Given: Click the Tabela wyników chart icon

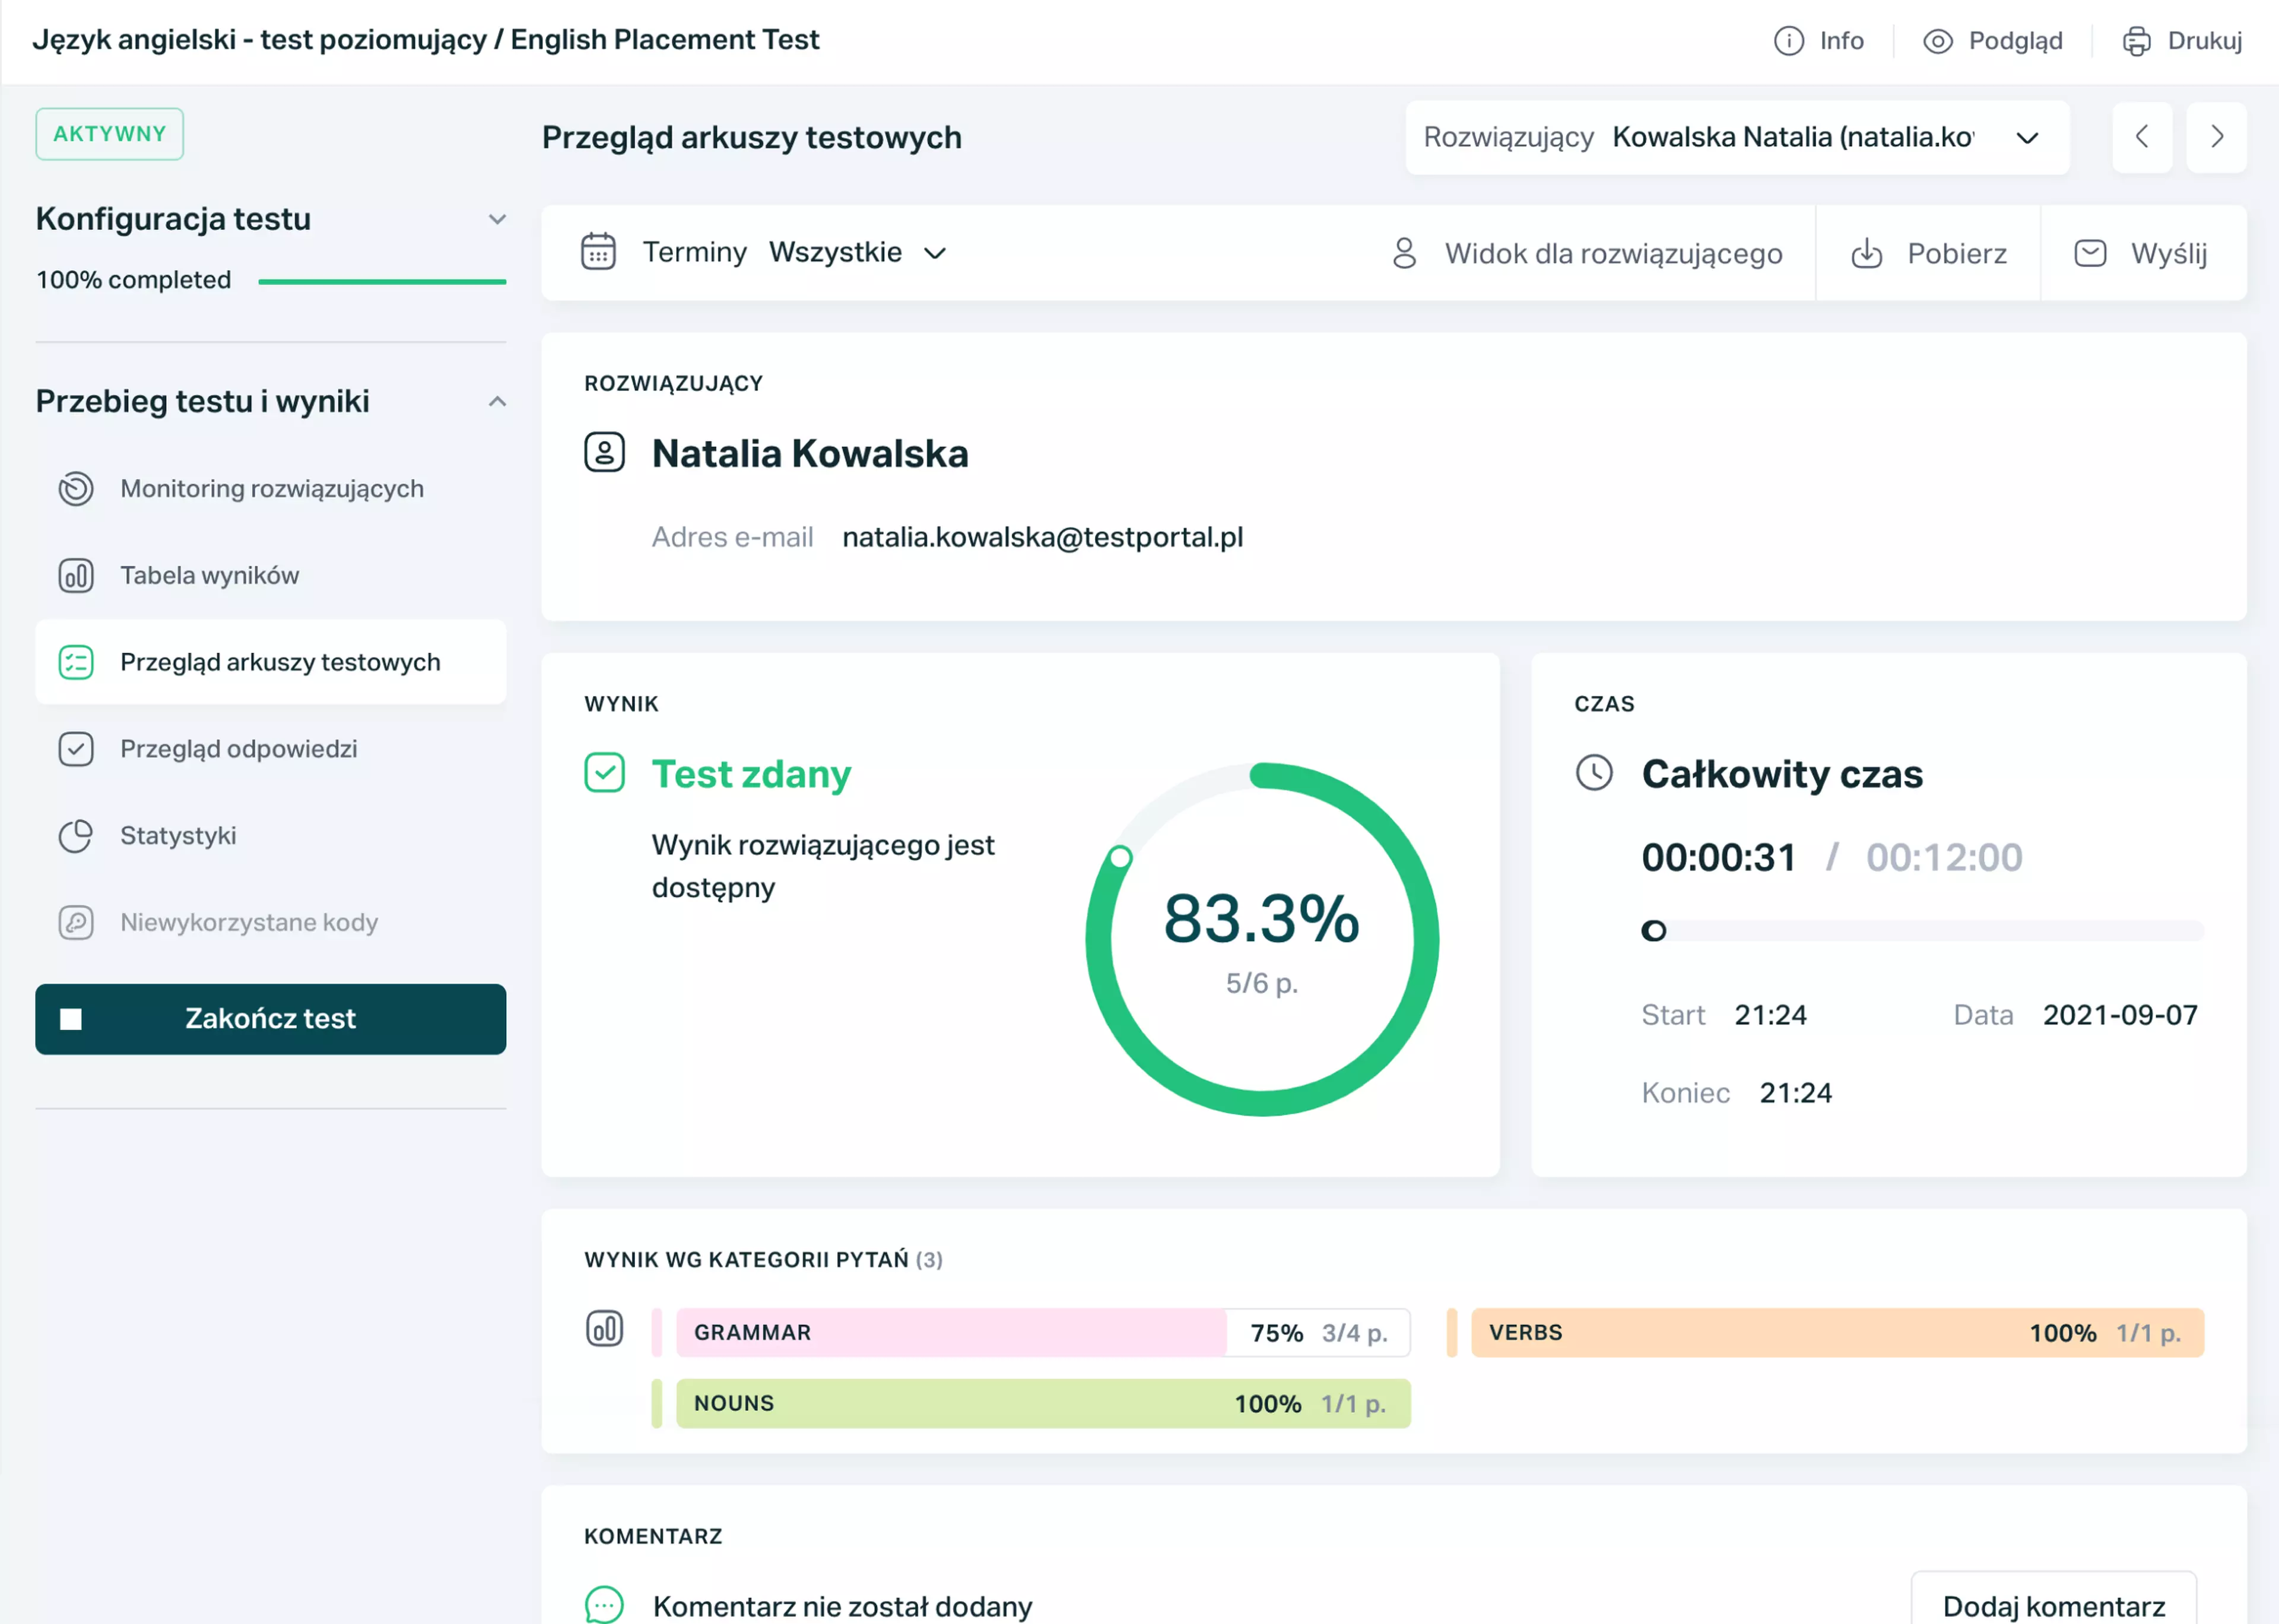Looking at the screenshot, I should (76, 576).
